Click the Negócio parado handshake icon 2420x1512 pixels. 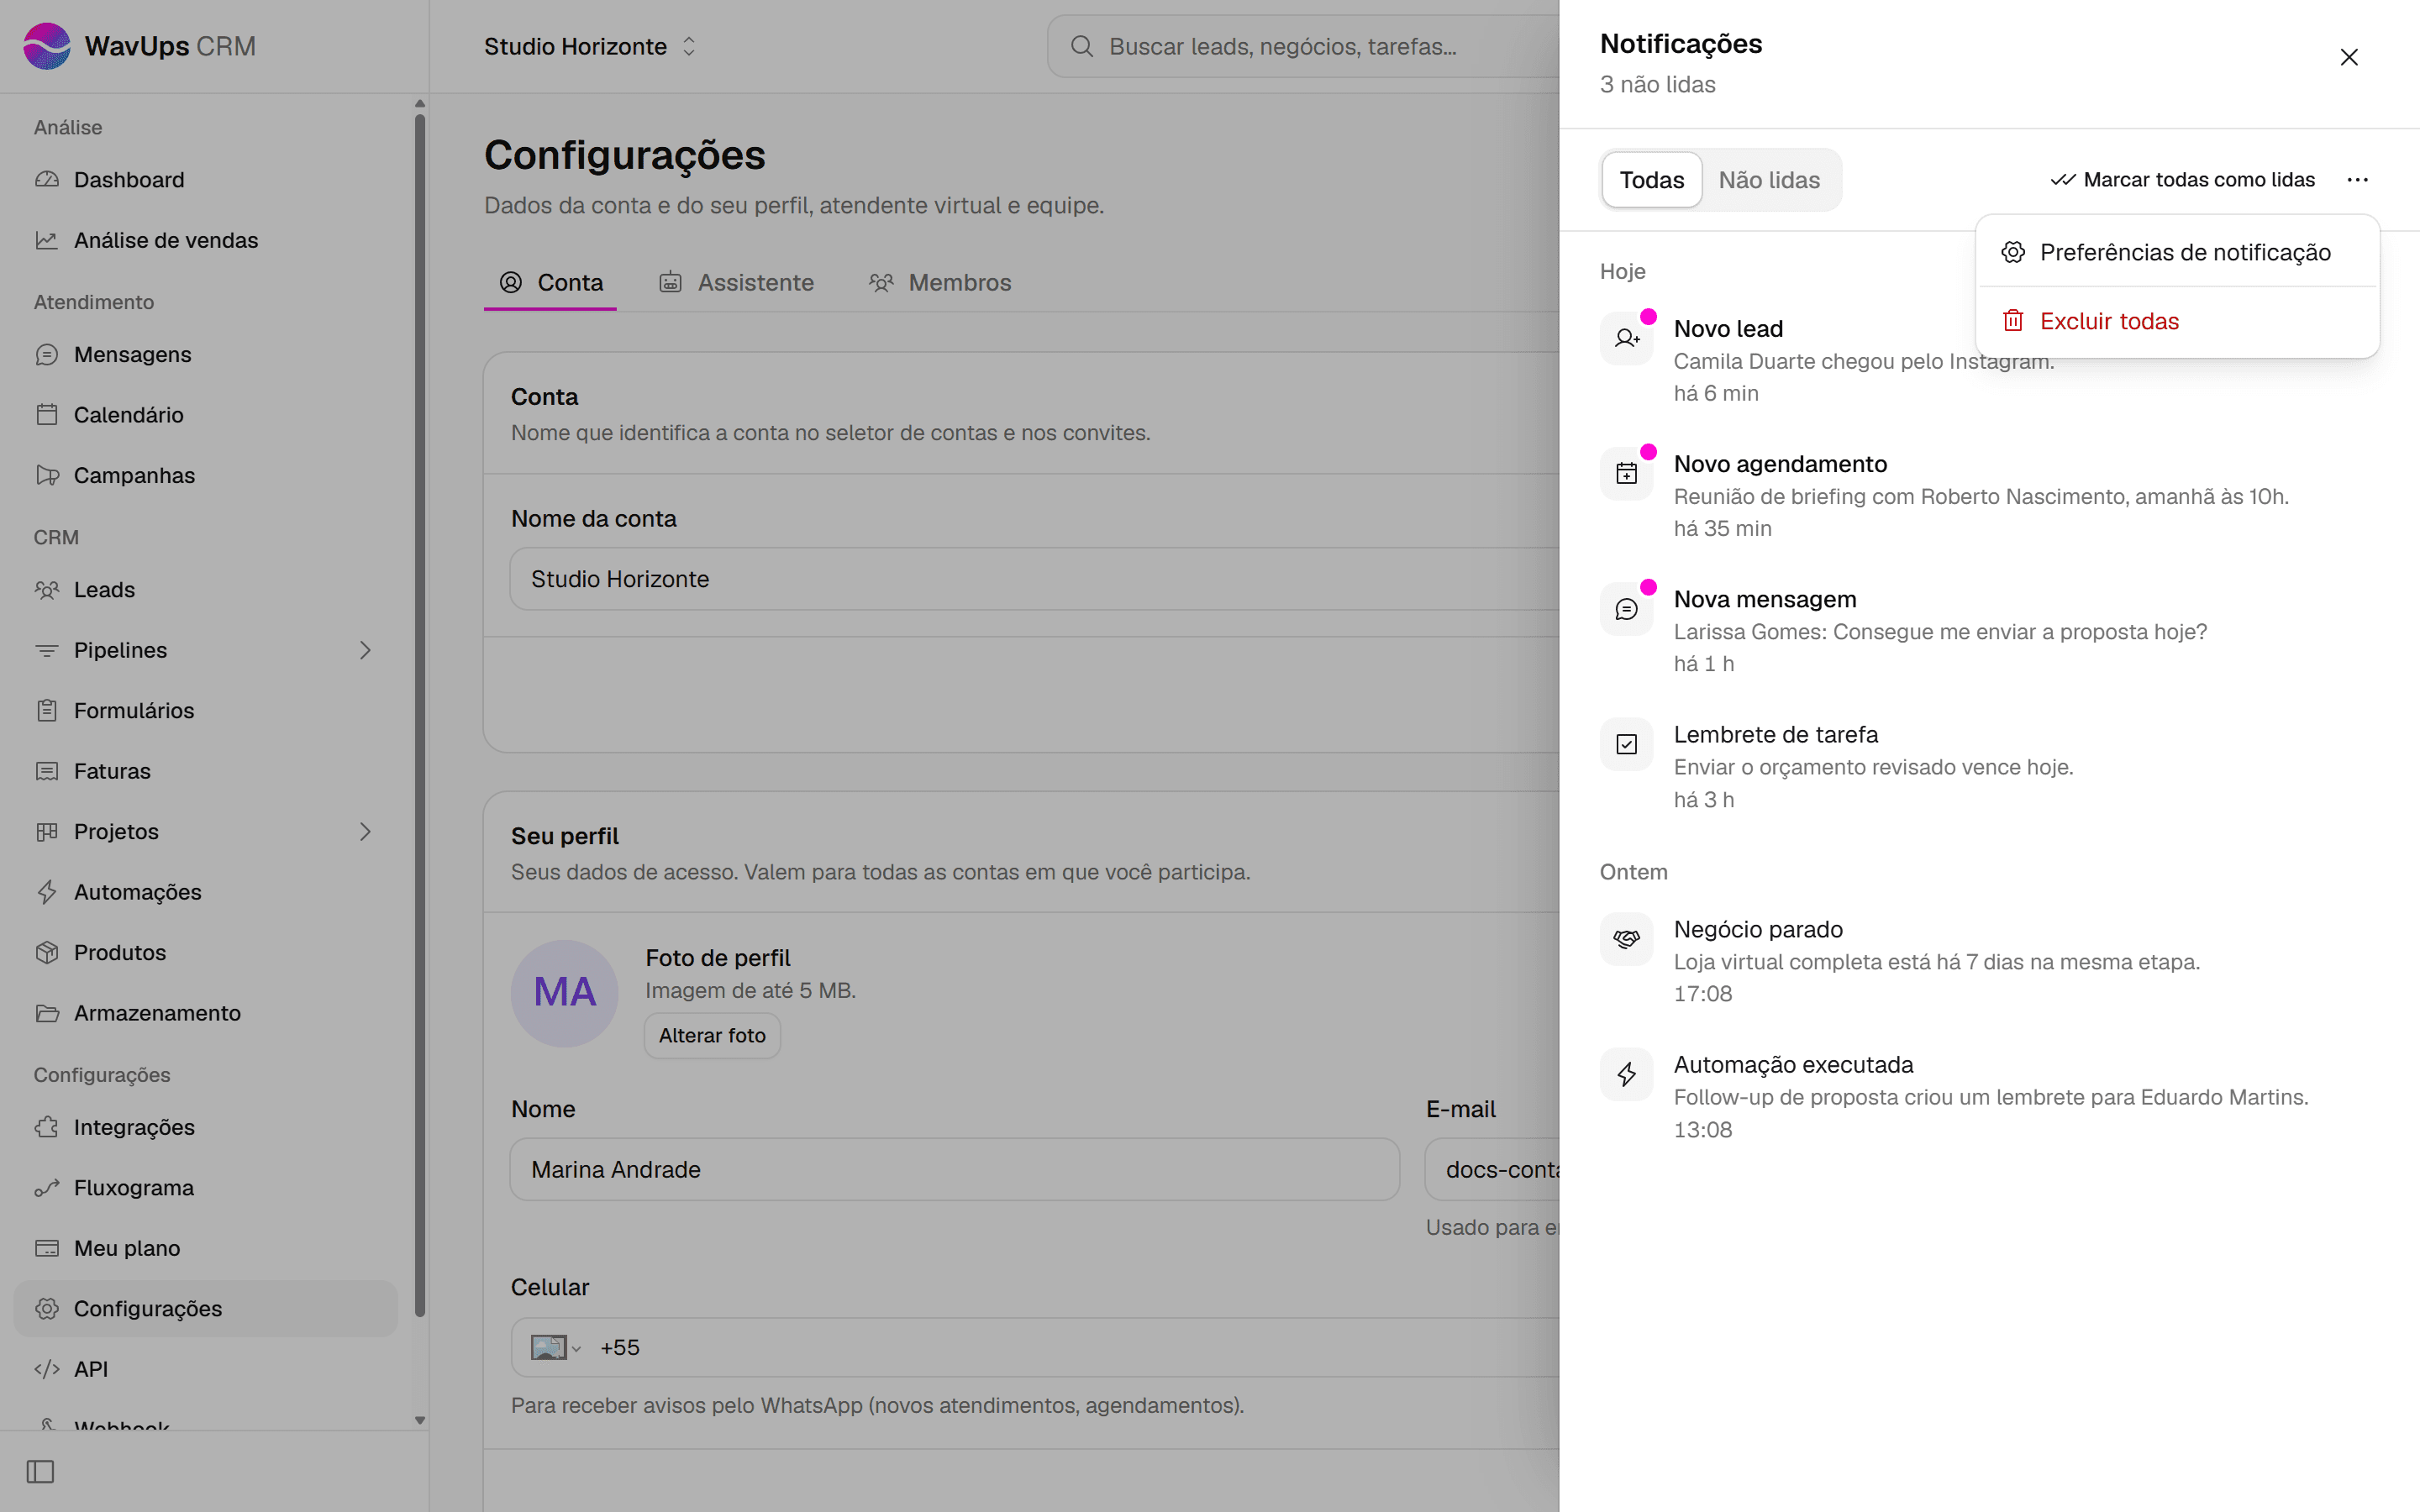(x=1626, y=939)
